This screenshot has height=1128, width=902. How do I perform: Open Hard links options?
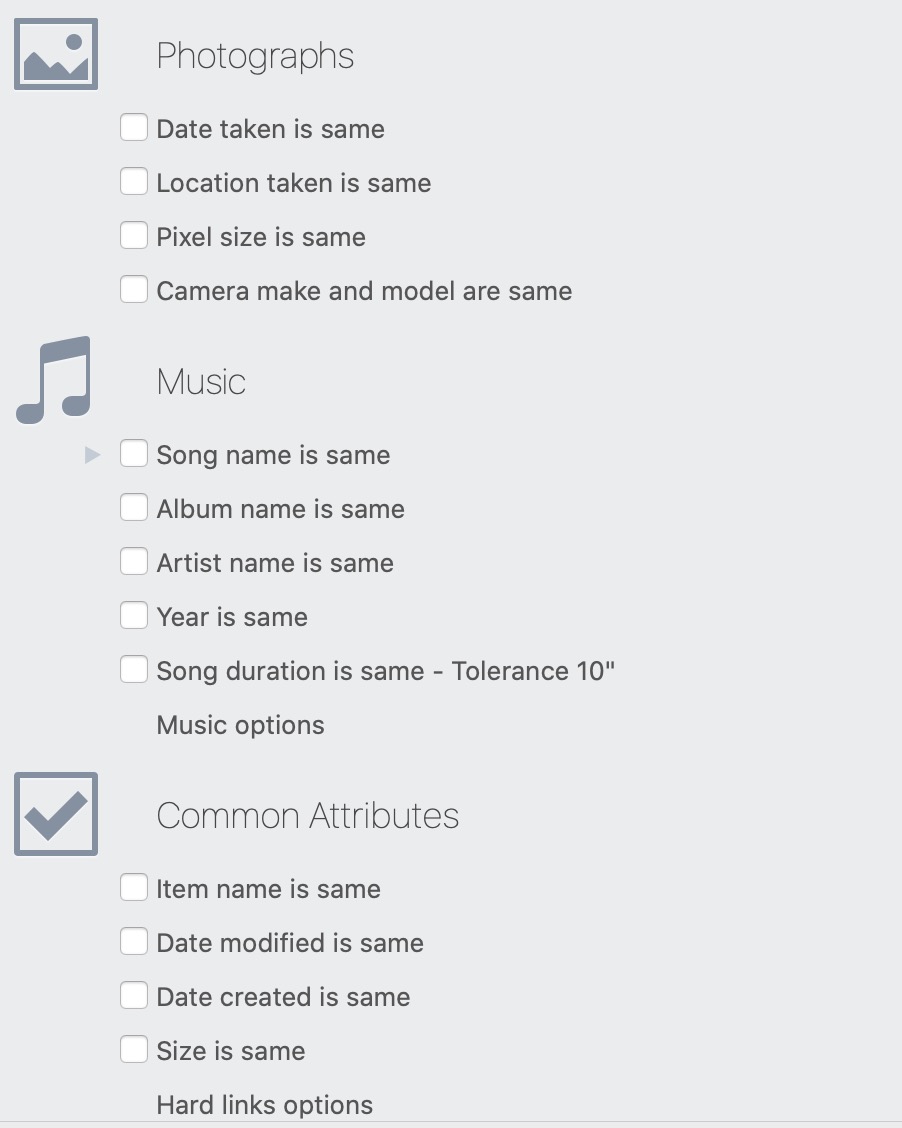click(265, 1105)
